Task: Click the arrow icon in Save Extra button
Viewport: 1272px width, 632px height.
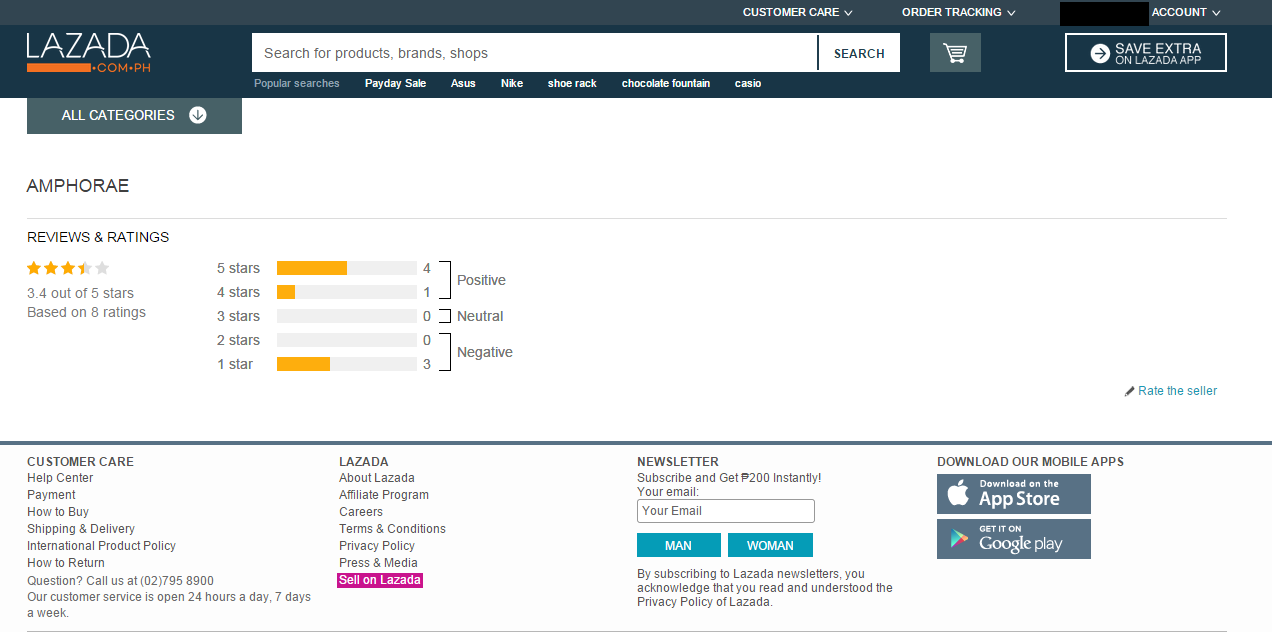Action: (1100, 53)
